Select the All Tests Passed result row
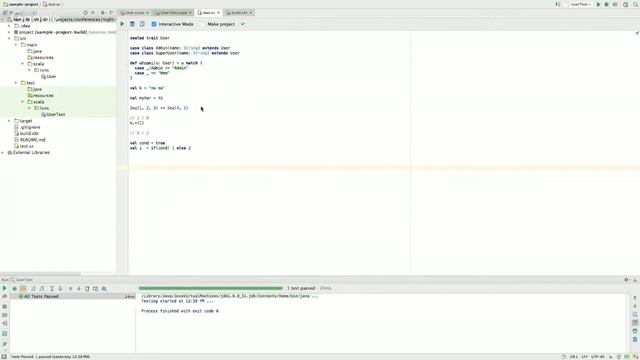The width and height of the screenshot is (640, 360). tap(73, 296)
